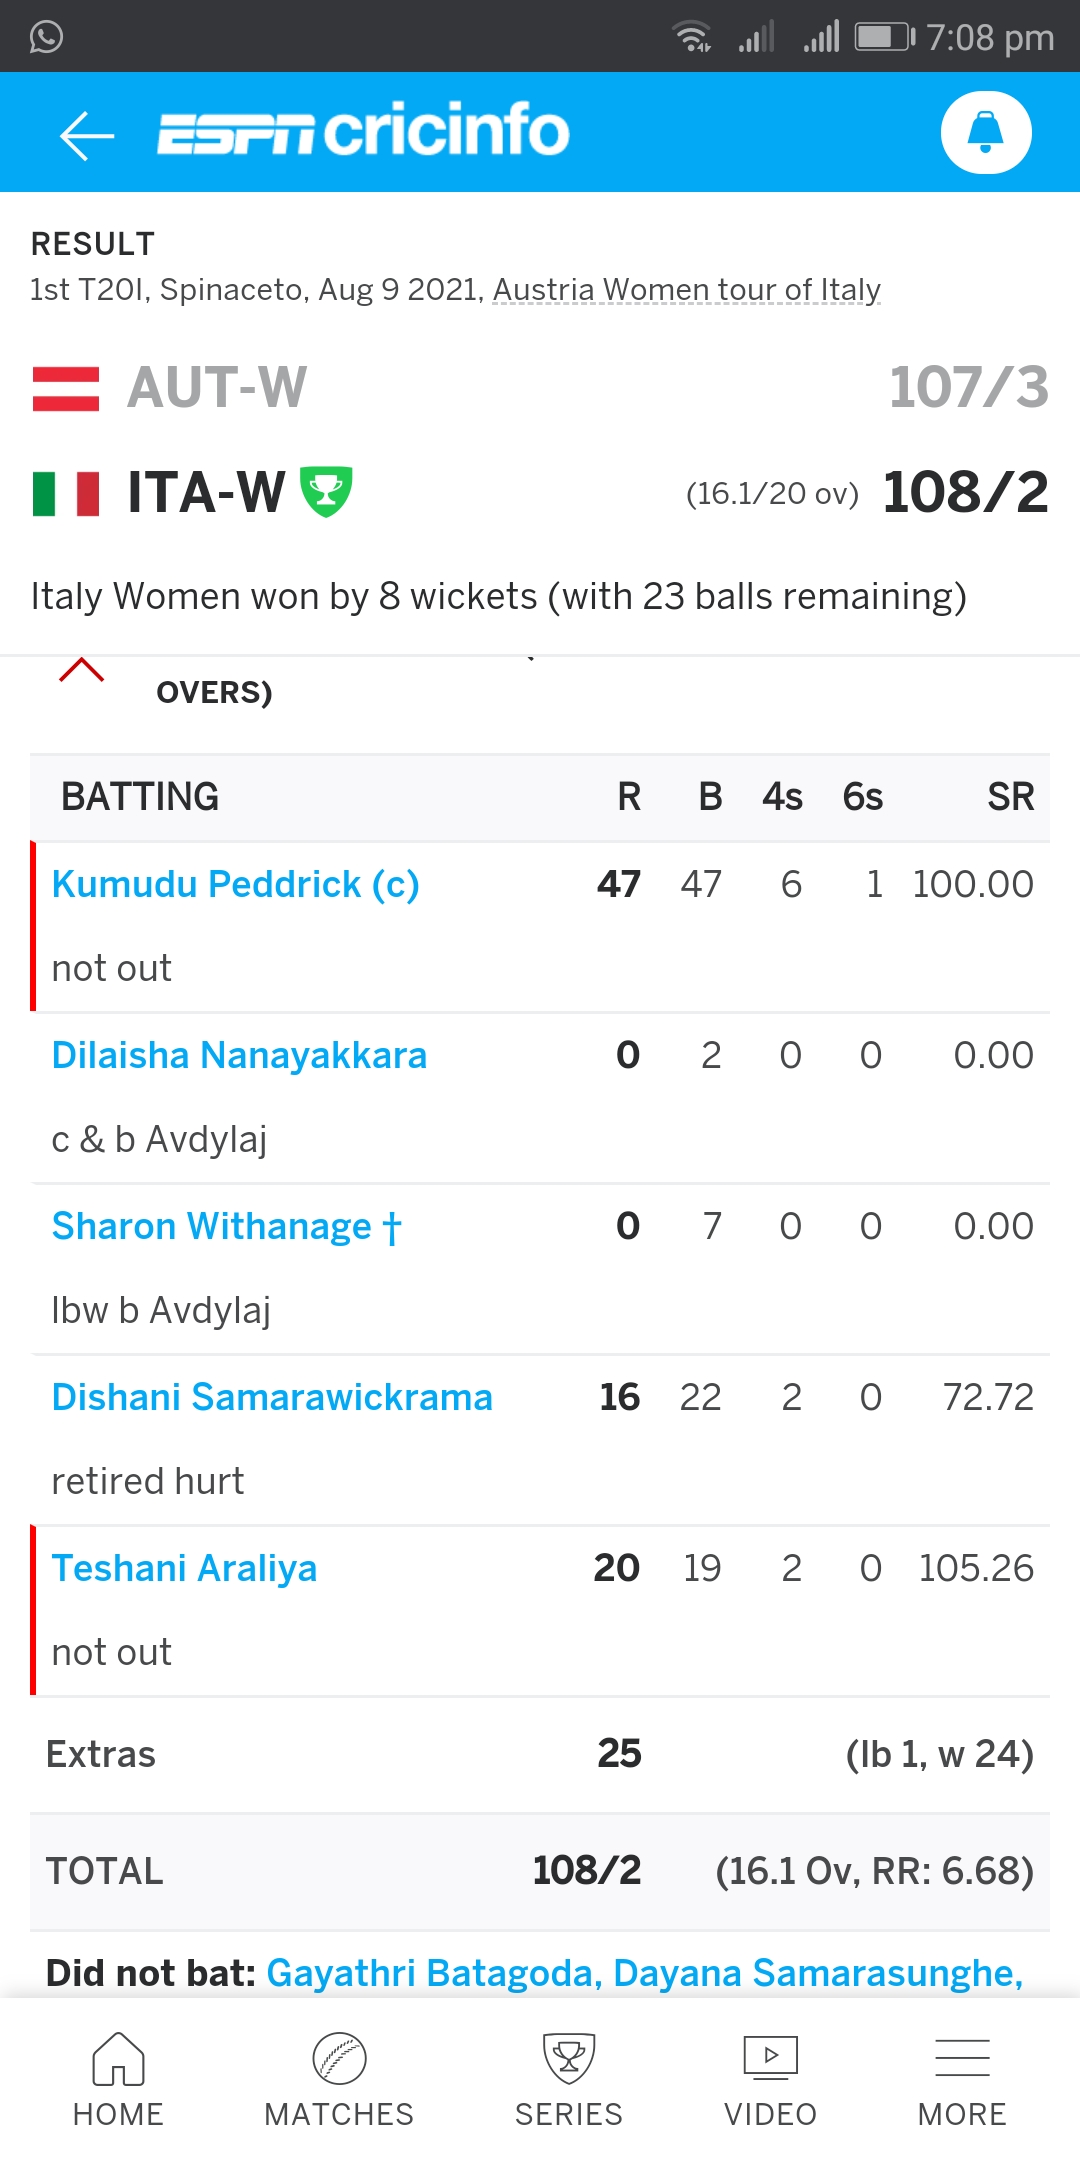Tap the Italy flag icon
This screenshot has height=2160, width=1080.
[66, 494]
